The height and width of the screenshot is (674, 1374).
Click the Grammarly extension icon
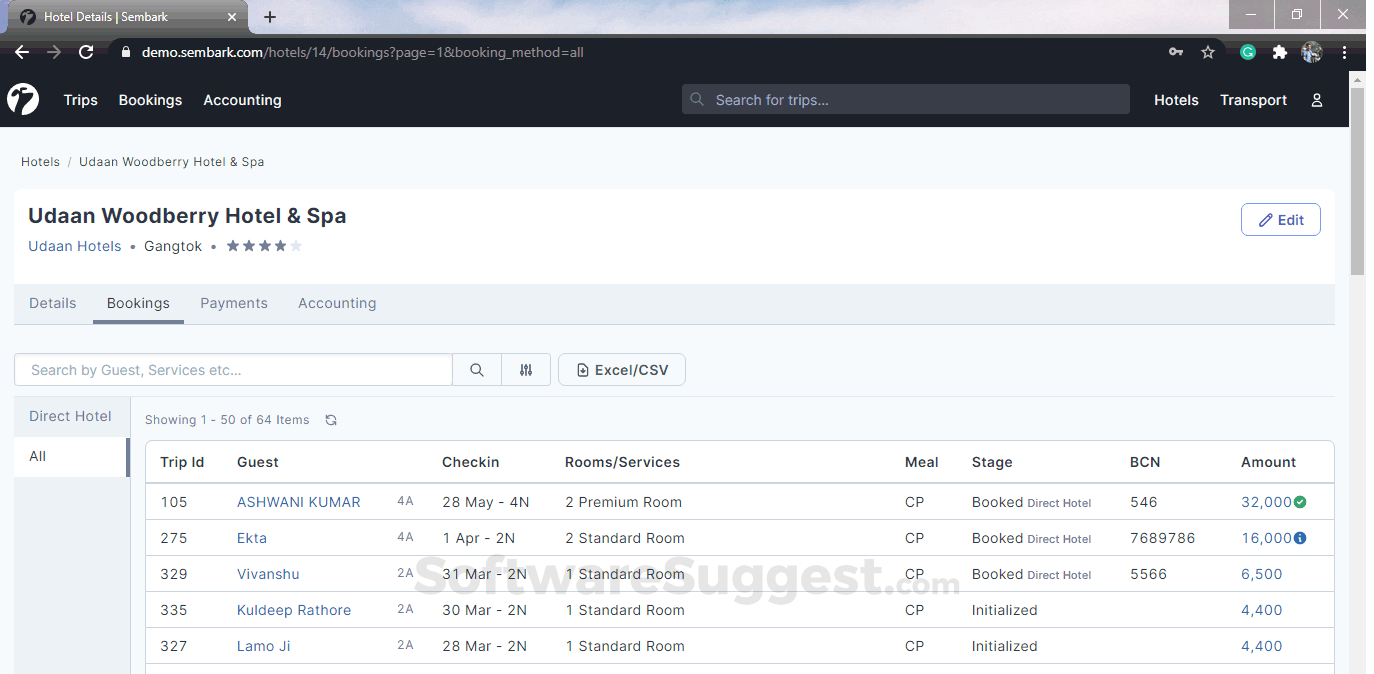coord(1247,51)
